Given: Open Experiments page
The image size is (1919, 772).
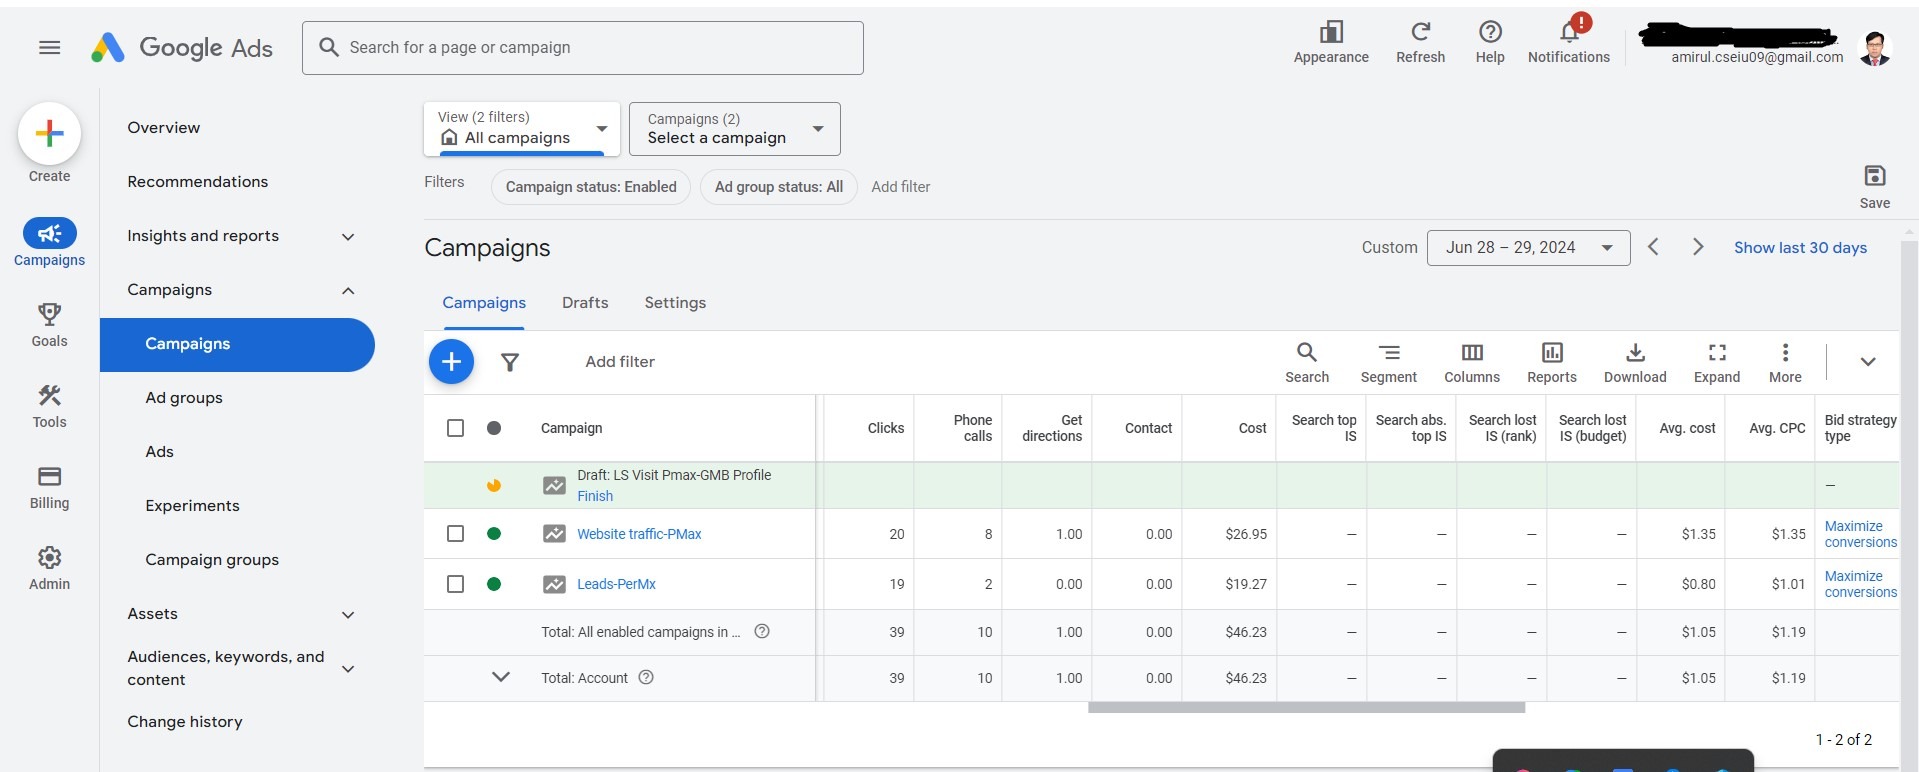Looking at the screenshot, I should point(193,506).
